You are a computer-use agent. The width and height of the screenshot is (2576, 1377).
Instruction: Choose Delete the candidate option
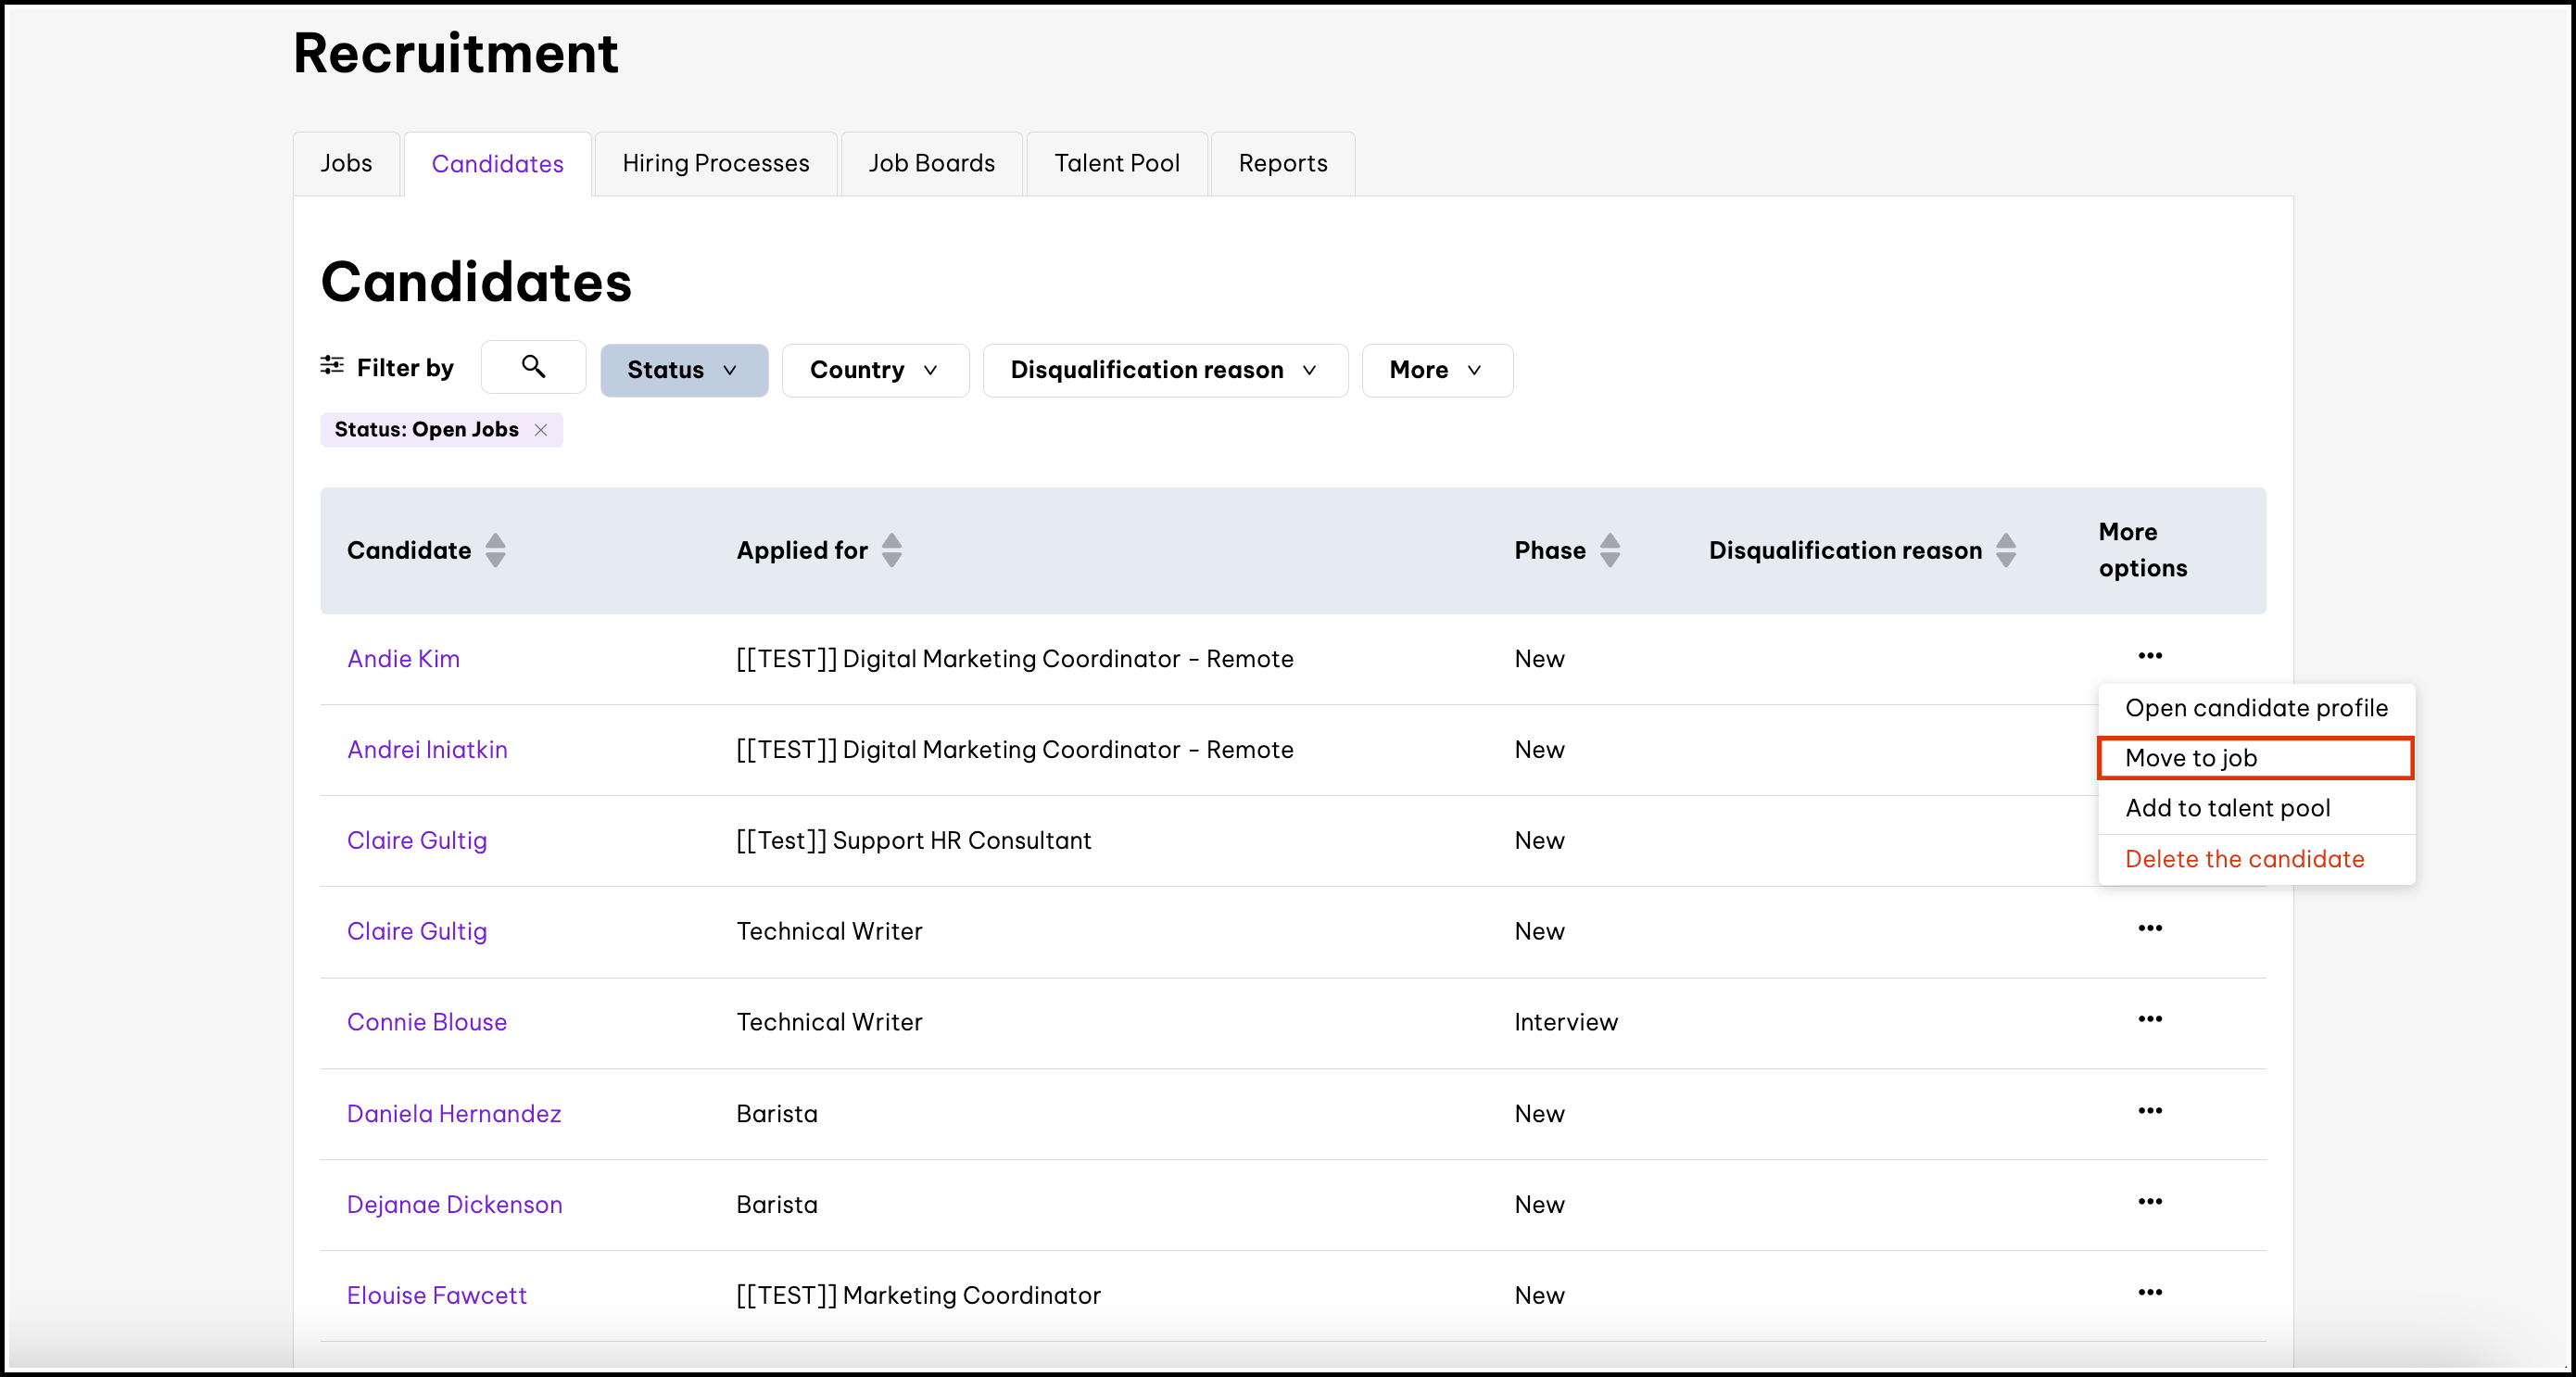[2244, 859]
